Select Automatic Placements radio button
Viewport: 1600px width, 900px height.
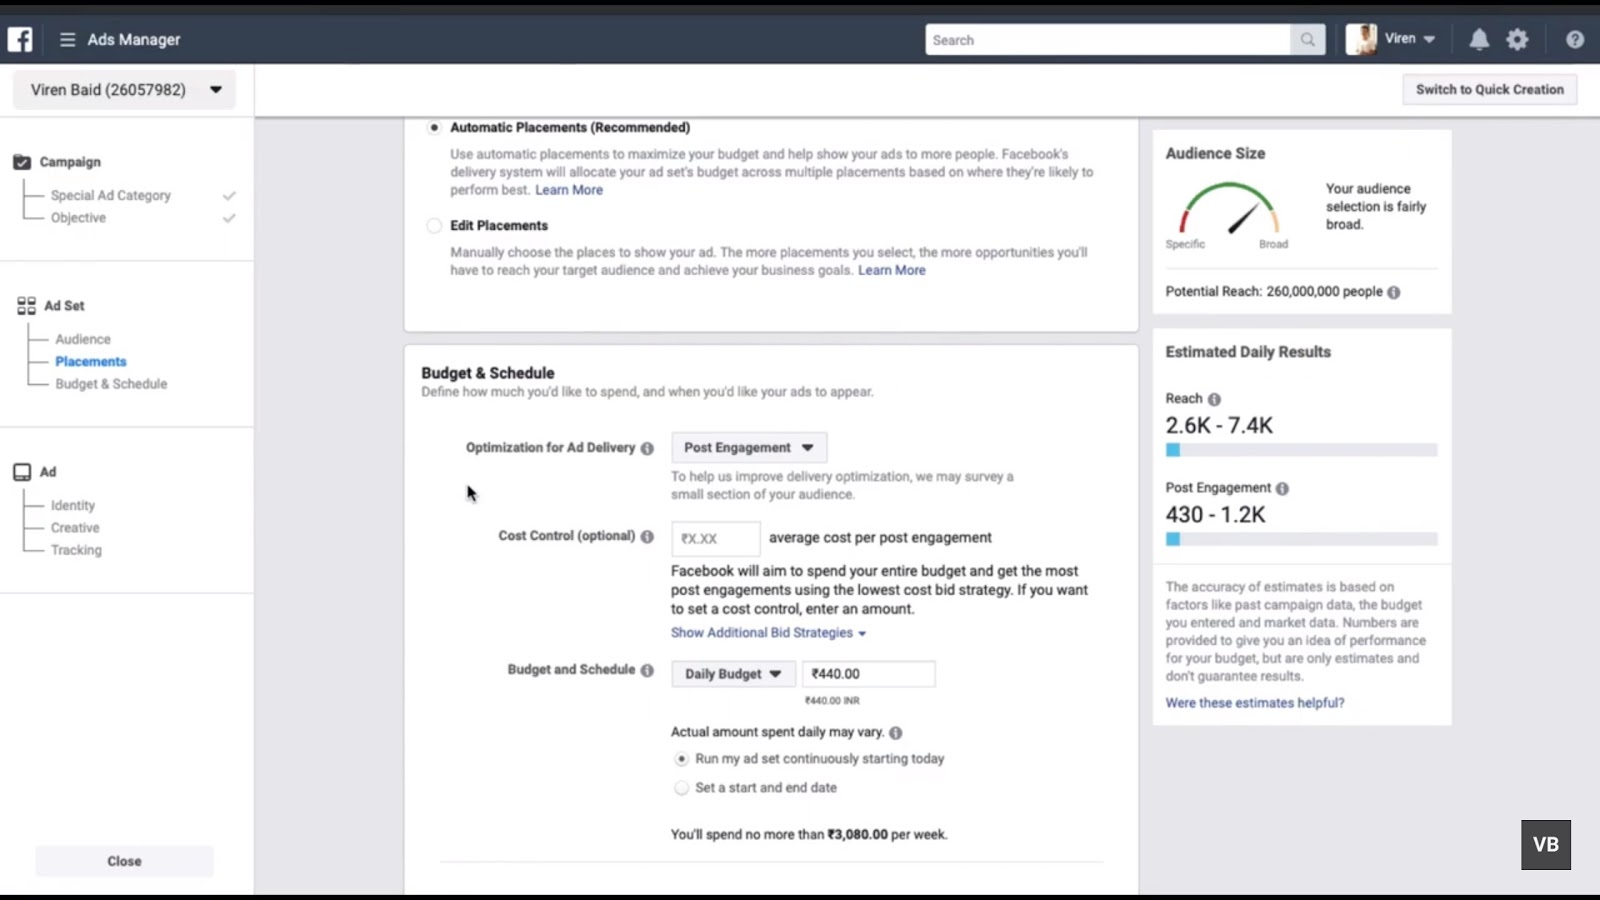tap(434, 128)
